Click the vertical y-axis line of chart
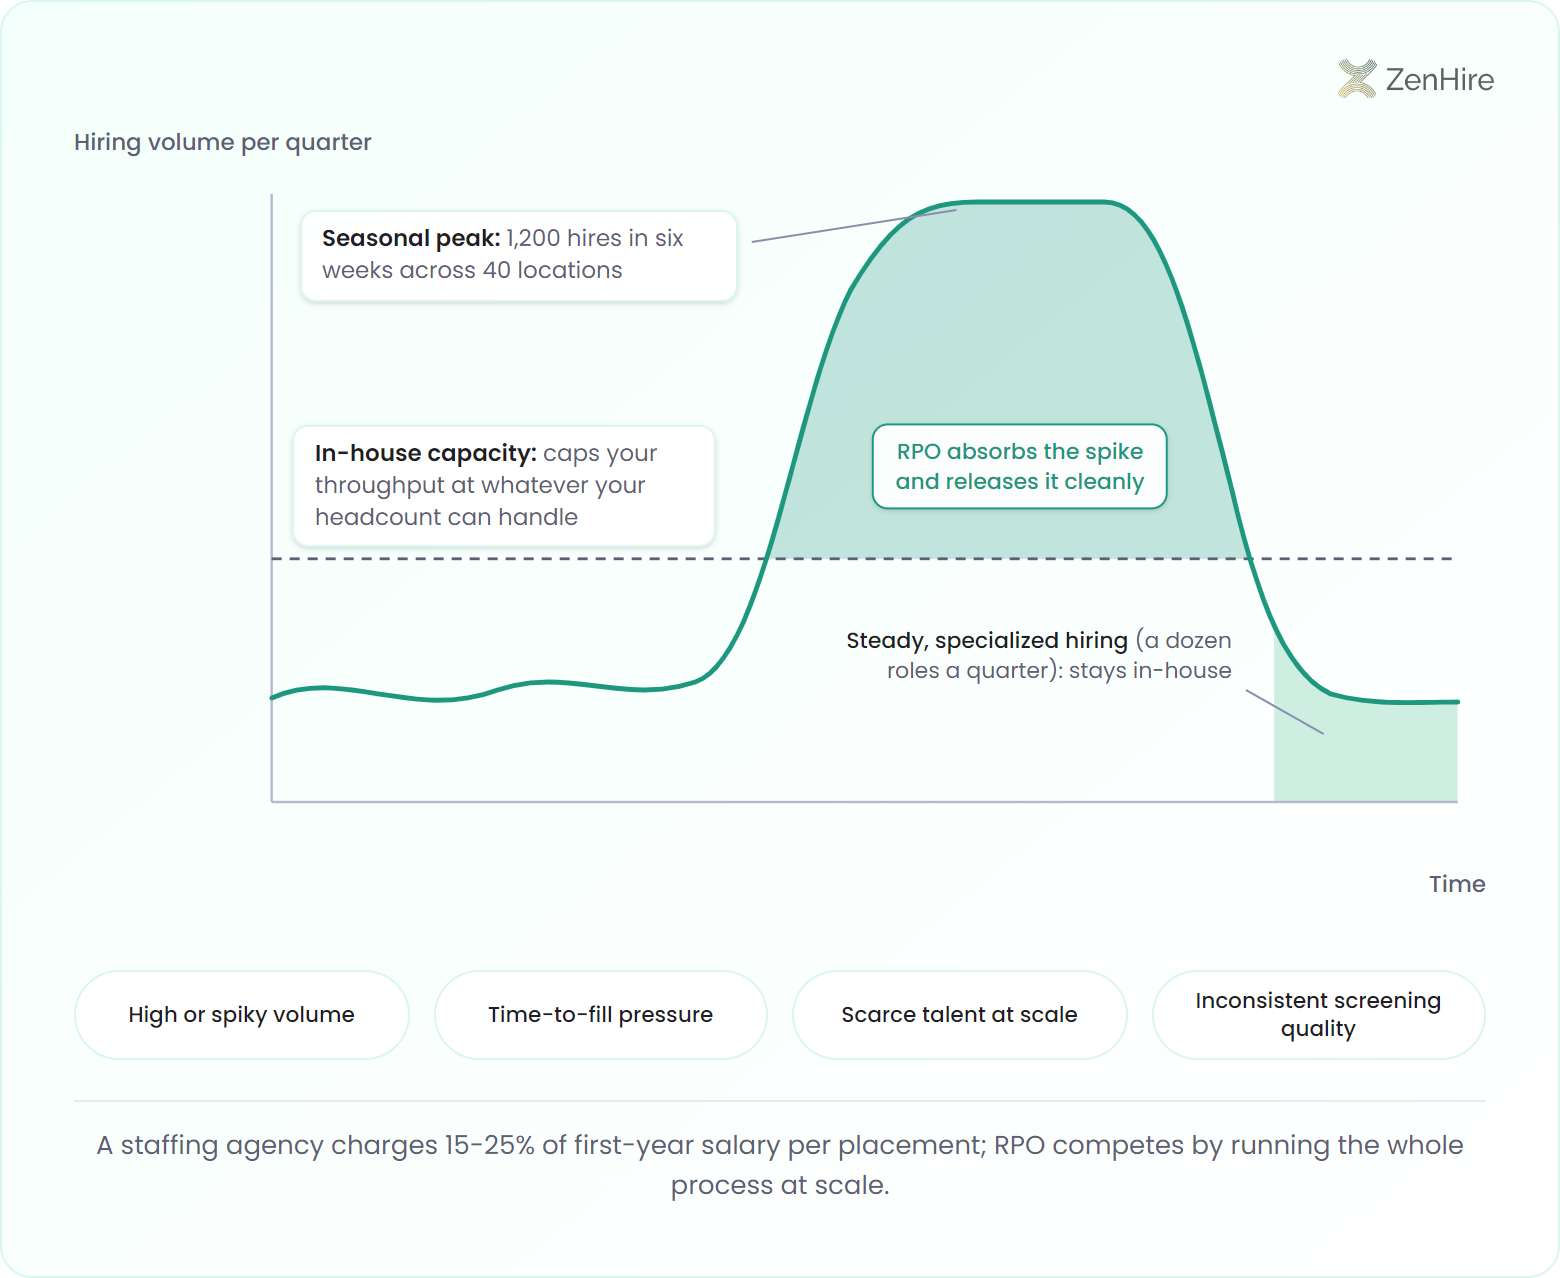 [x=272, y=498]
